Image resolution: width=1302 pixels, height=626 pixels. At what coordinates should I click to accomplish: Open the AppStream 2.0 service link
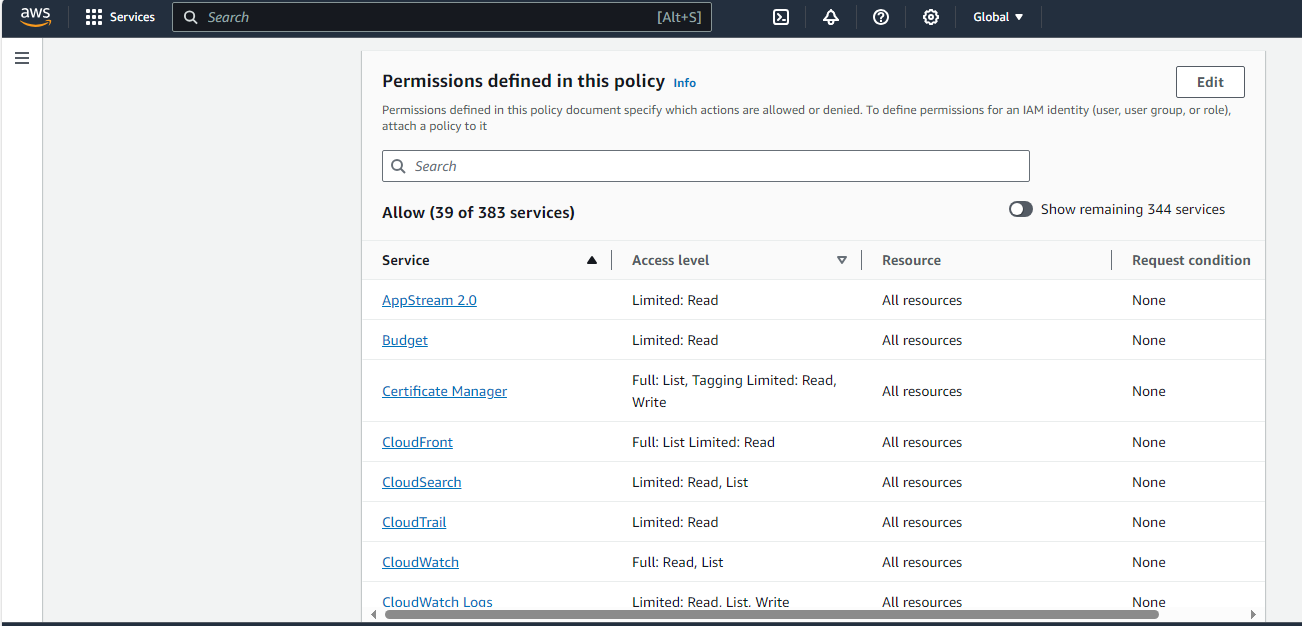click(x=429, y=300)
